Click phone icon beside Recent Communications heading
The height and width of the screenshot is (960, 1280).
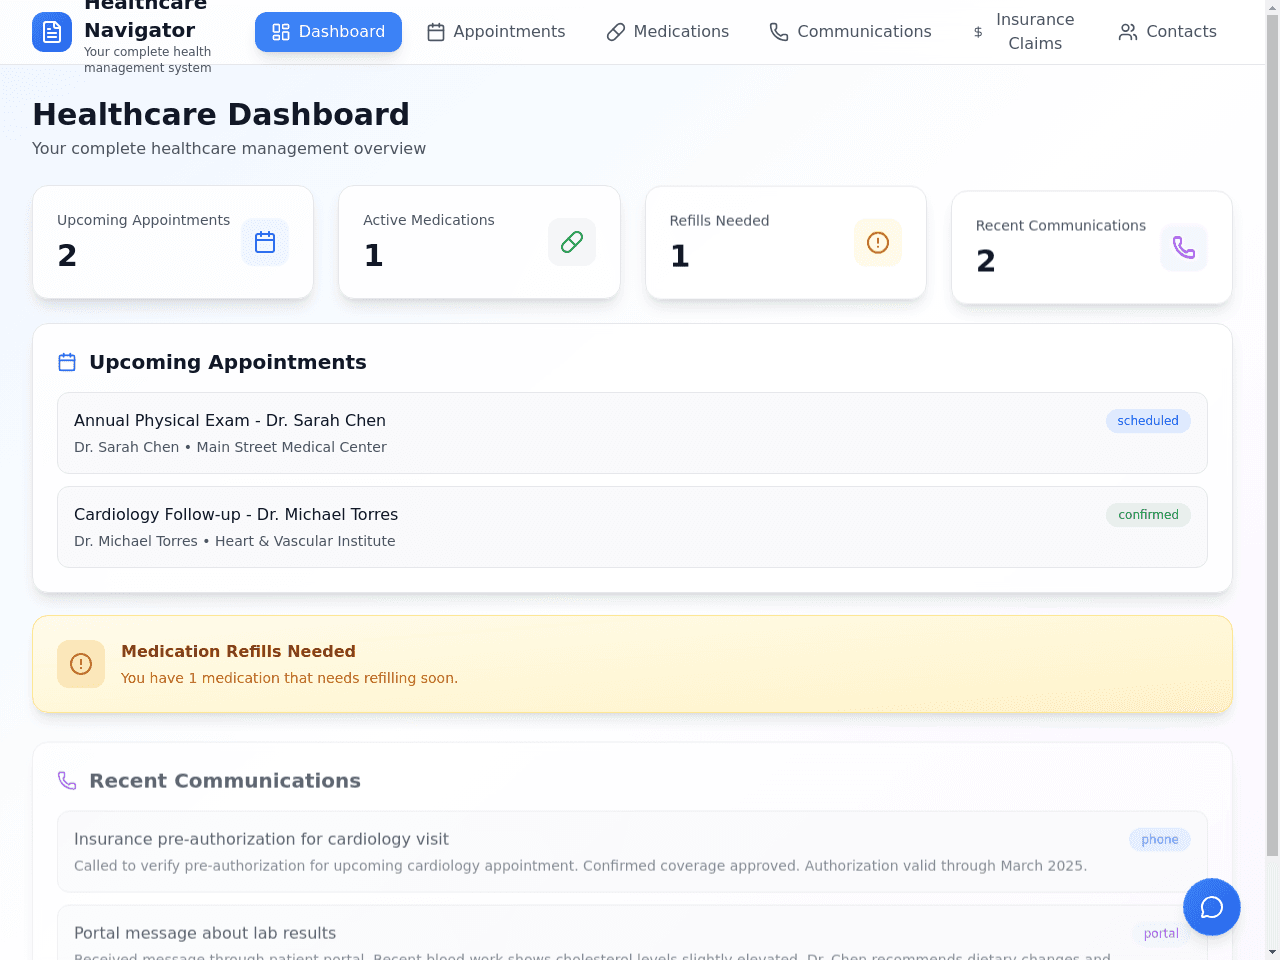tap(67, 781)
